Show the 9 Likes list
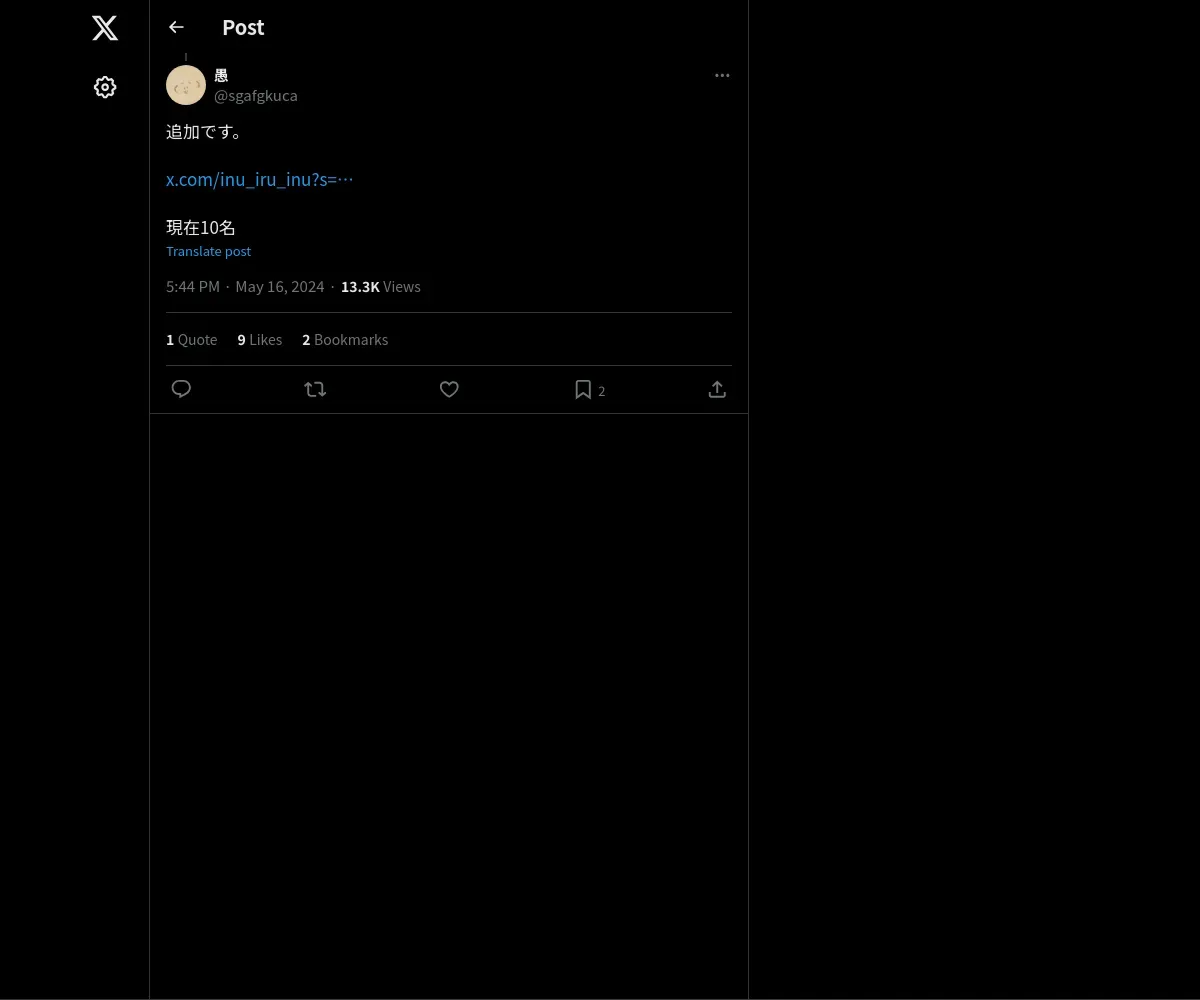The height and width of the screenshot is (1000, 1200). click(260, 339)
